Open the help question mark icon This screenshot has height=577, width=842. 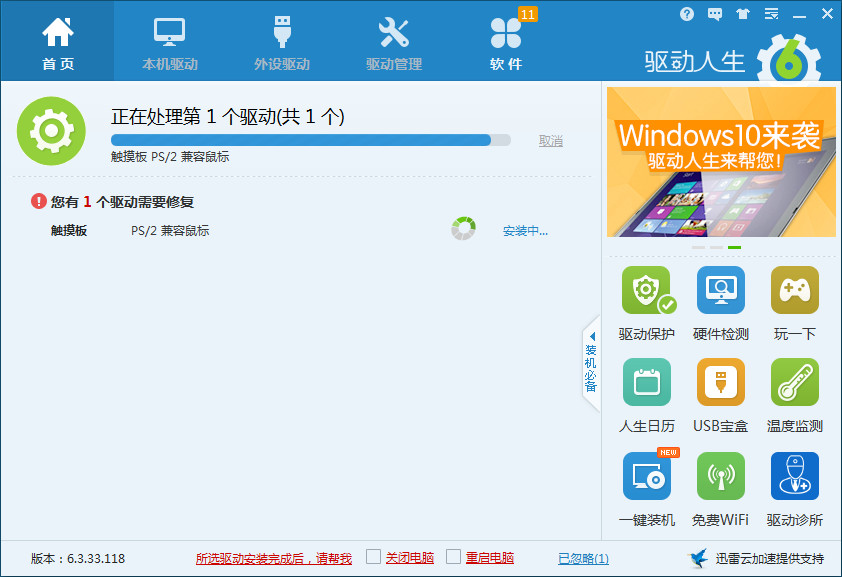pos(687,13)
